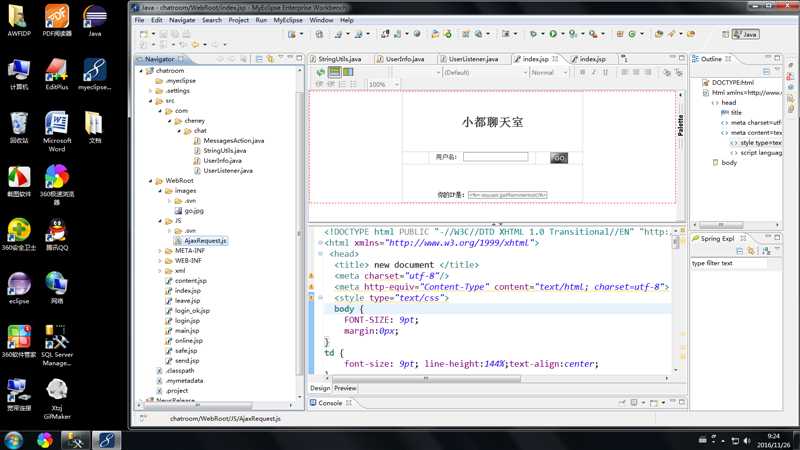The image size is (800, 450).
Task: Open the EditPlus desktop icon
Action: [57, 74]
